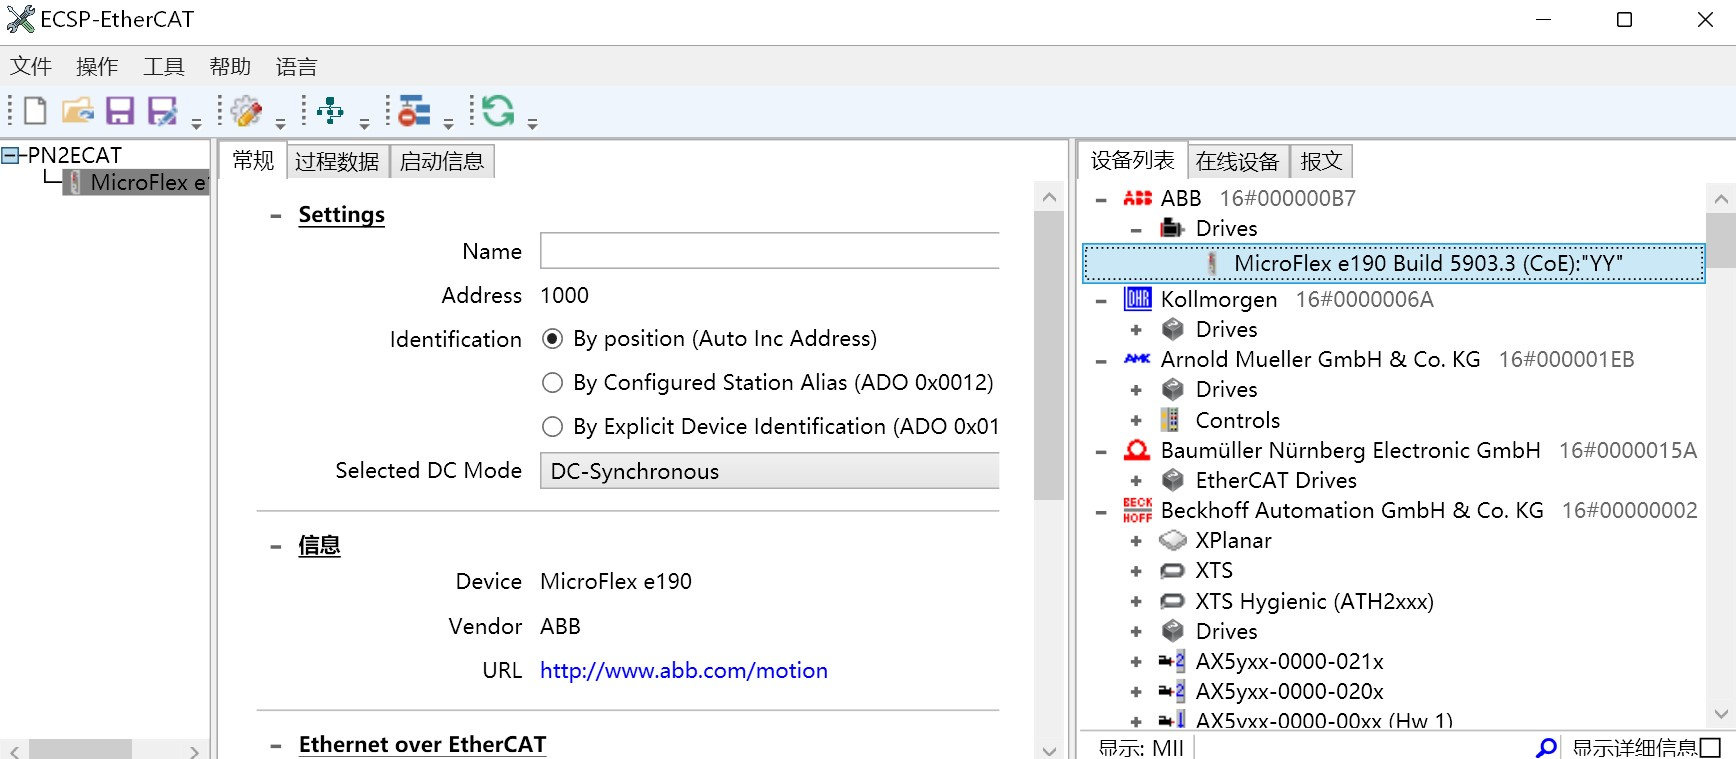Create a new project with the blank page icon
The image size is (1736, 759).
(x=35, y=110)
